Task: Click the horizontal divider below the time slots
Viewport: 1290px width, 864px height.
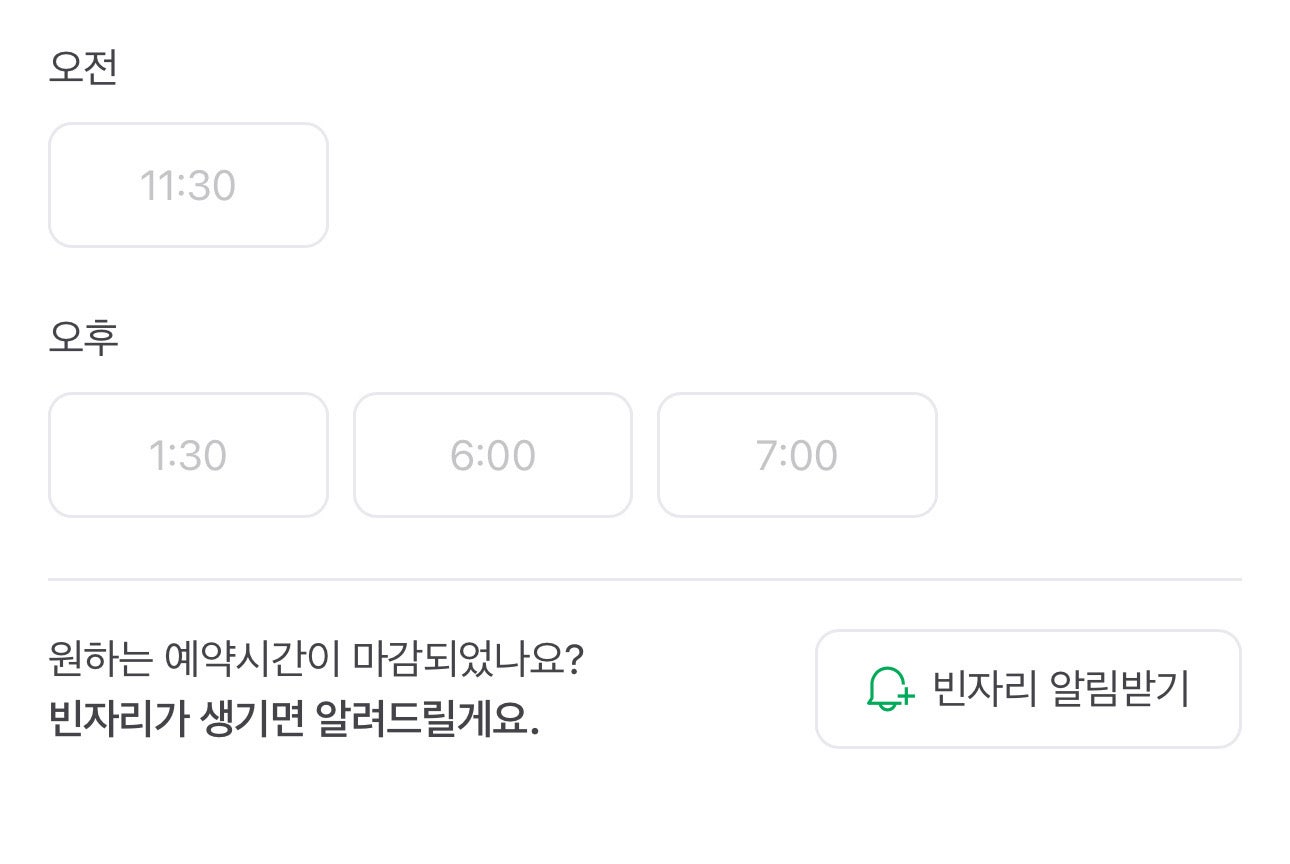Action: pos(644,579)
